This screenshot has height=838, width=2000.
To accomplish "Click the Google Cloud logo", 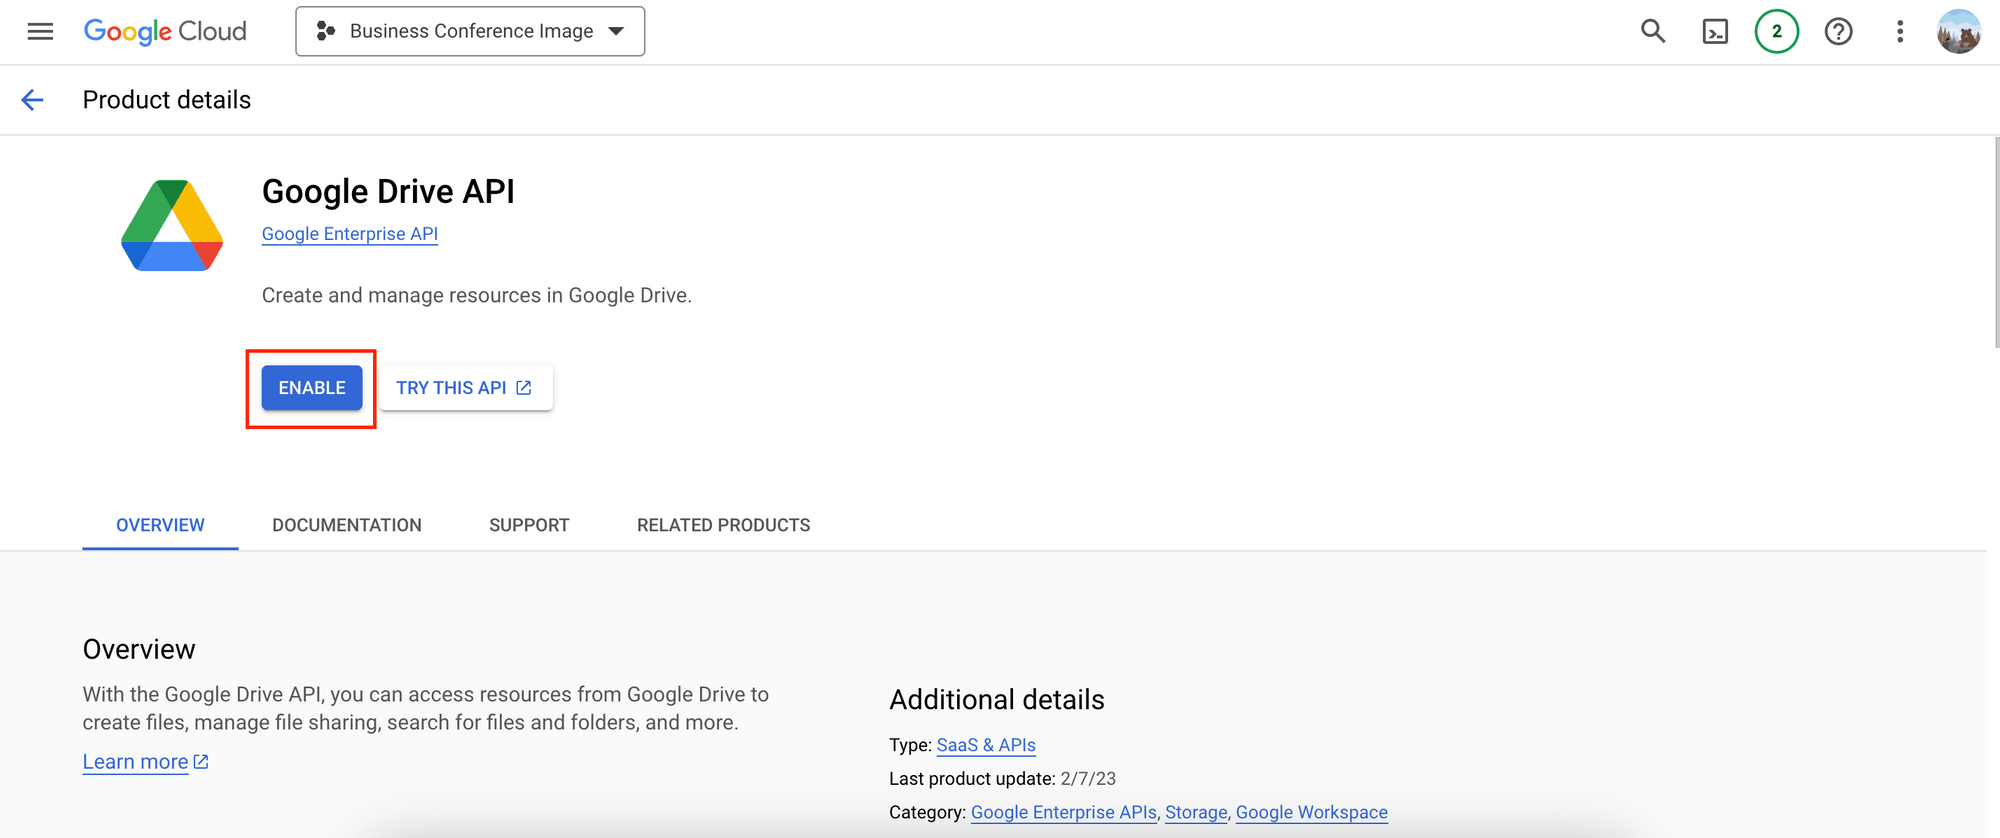I will (x=165, y=31).
